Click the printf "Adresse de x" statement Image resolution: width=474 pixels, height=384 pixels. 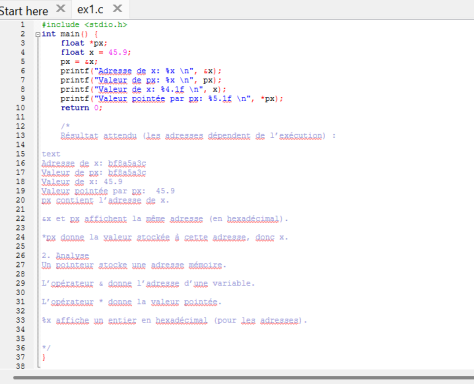[x=141, y=71]
